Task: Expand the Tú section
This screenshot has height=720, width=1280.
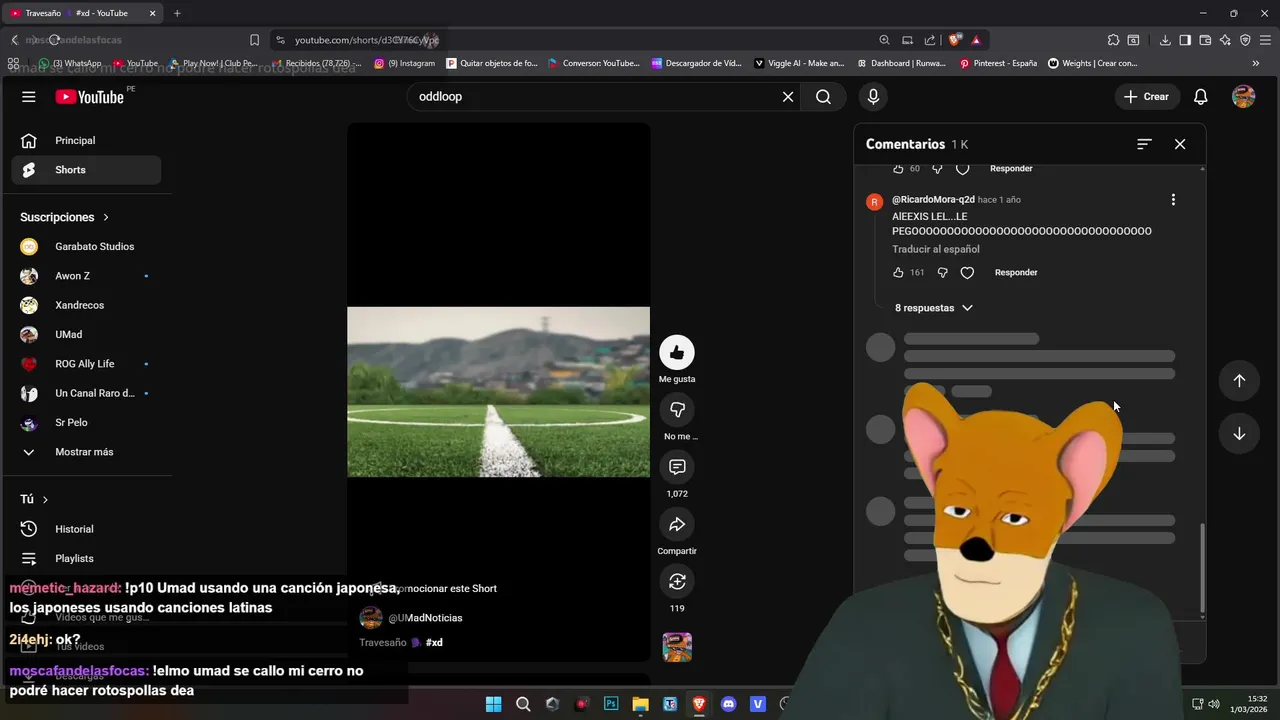Action: (34, 499)
